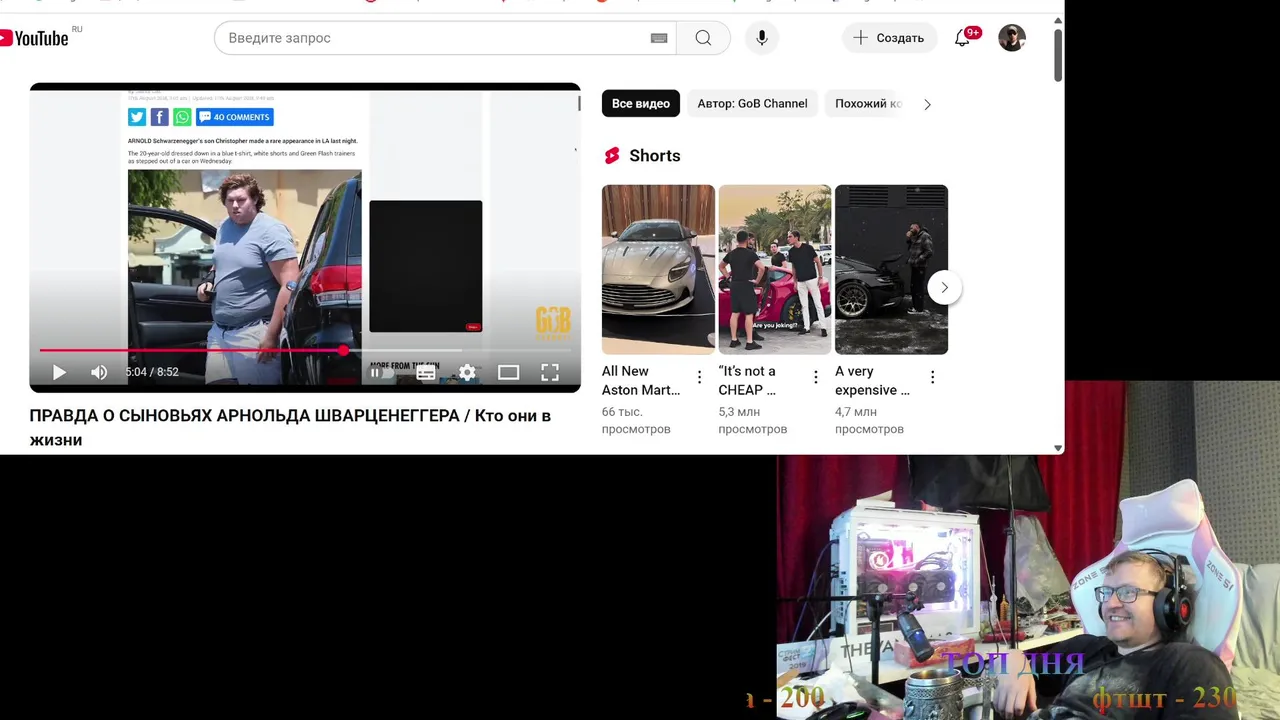Enter fullscreen mode in the player
This screenshot has height=720, width=1280.
[550, 372]
